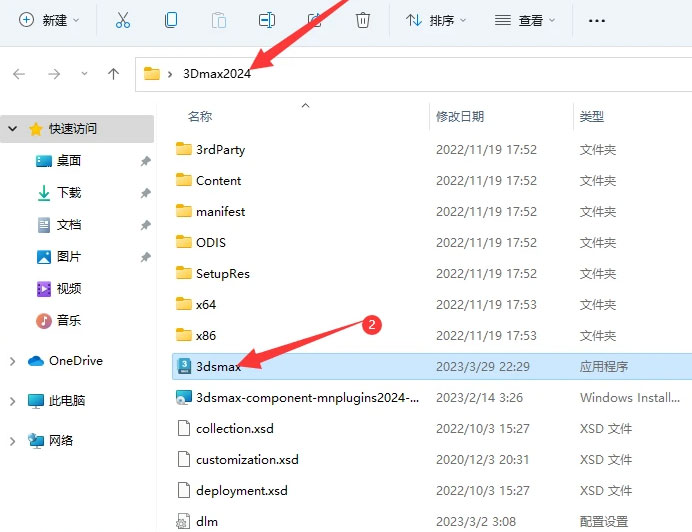The height and width of the screenshot is (532, 692).
Task: Click the dlm settings file icon
Action: coord(183,521)
